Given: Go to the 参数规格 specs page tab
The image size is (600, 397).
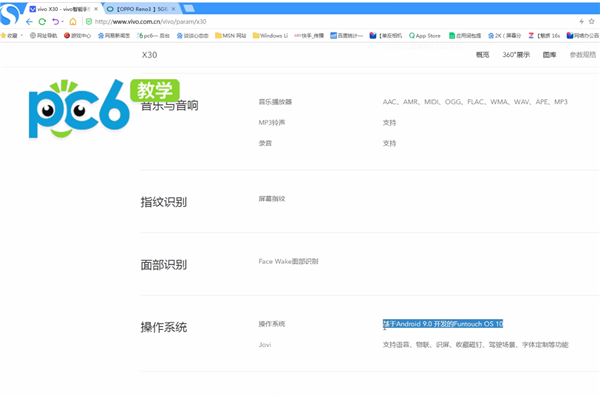Looking at the screenshot, I should click(583, 55).
